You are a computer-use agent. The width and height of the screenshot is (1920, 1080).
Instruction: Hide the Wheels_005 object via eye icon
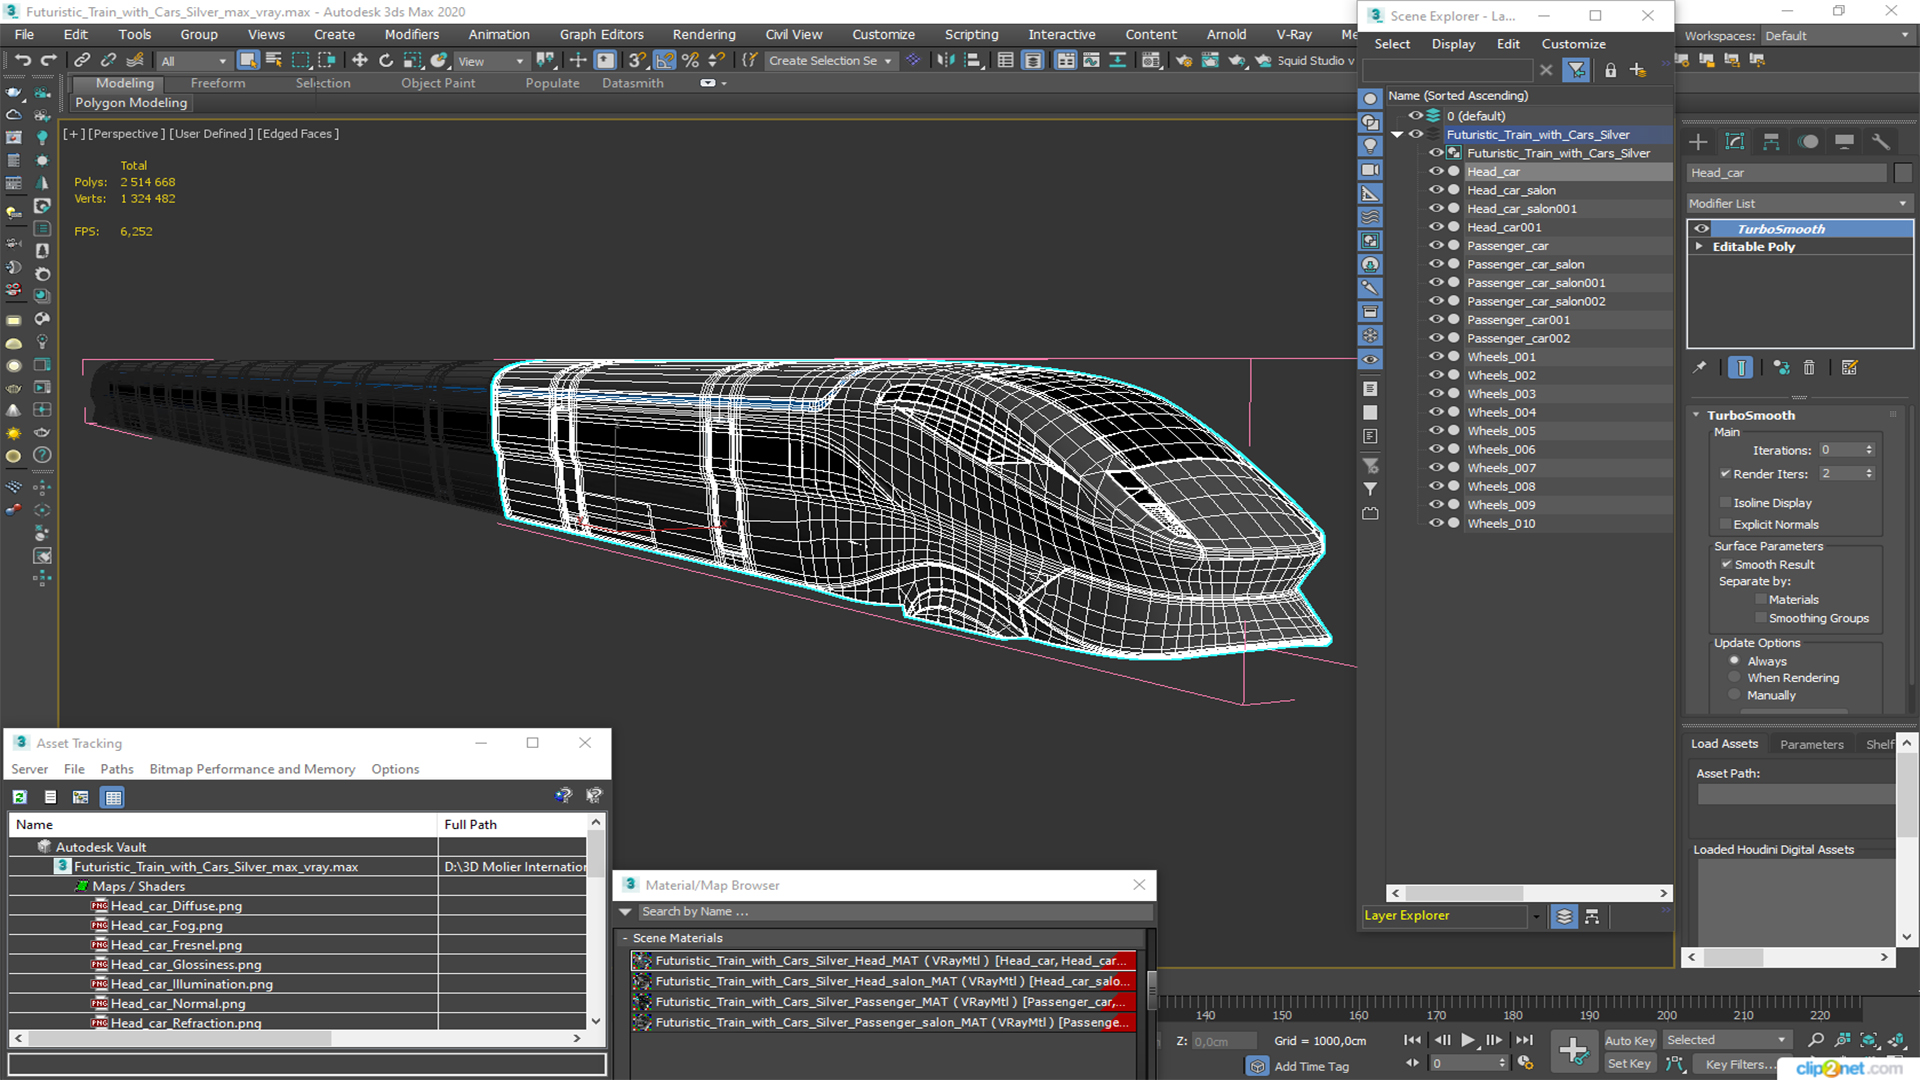pyautogui.click(x=1436, y=431)
